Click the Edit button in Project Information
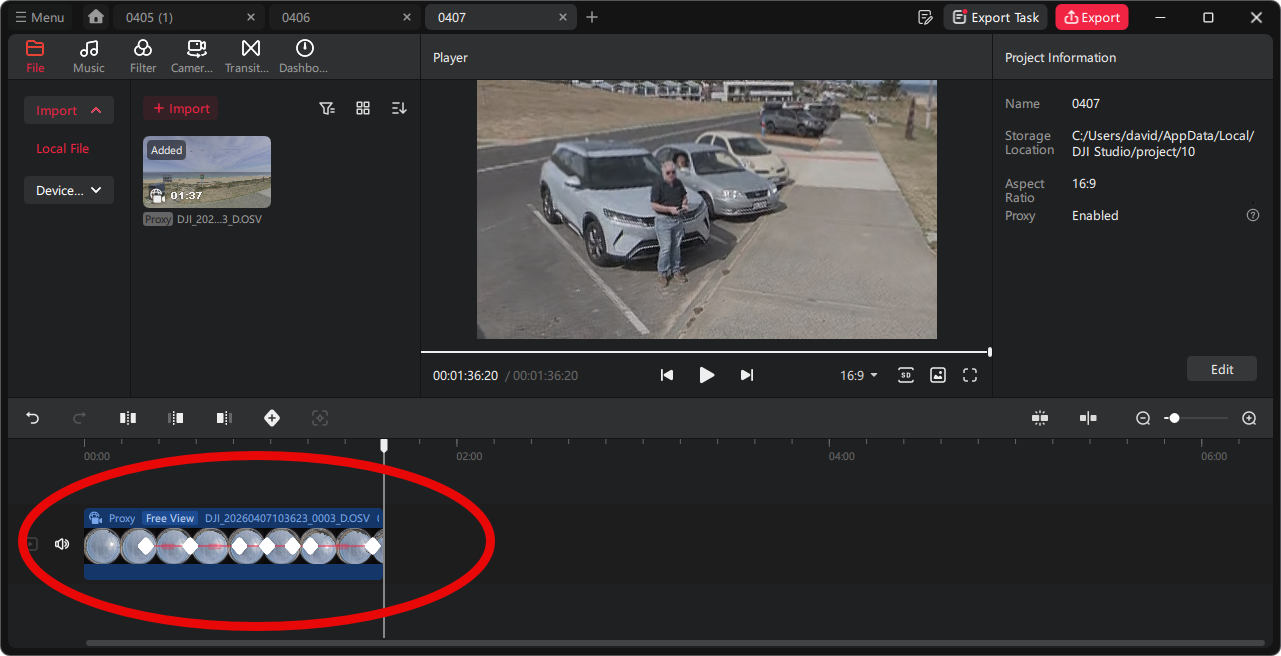The image size is (1281, 656). click(1221, 369)
